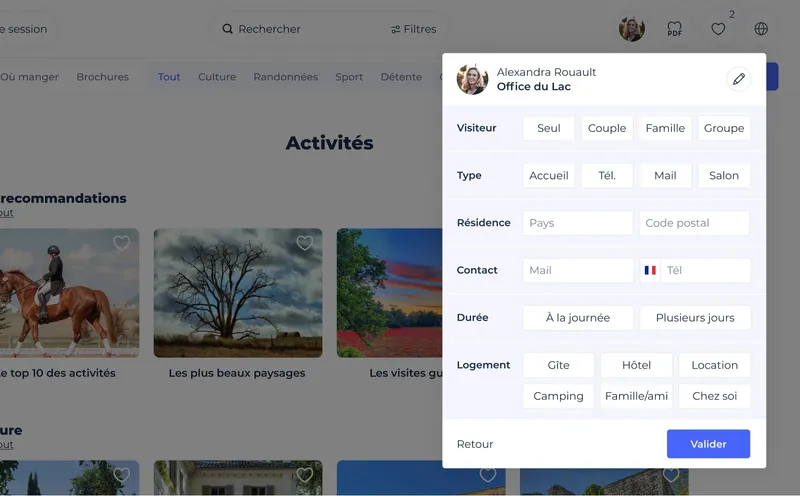Open language globe icon
The height and width of the screenshot is (496, 800).
click(761, 29)
